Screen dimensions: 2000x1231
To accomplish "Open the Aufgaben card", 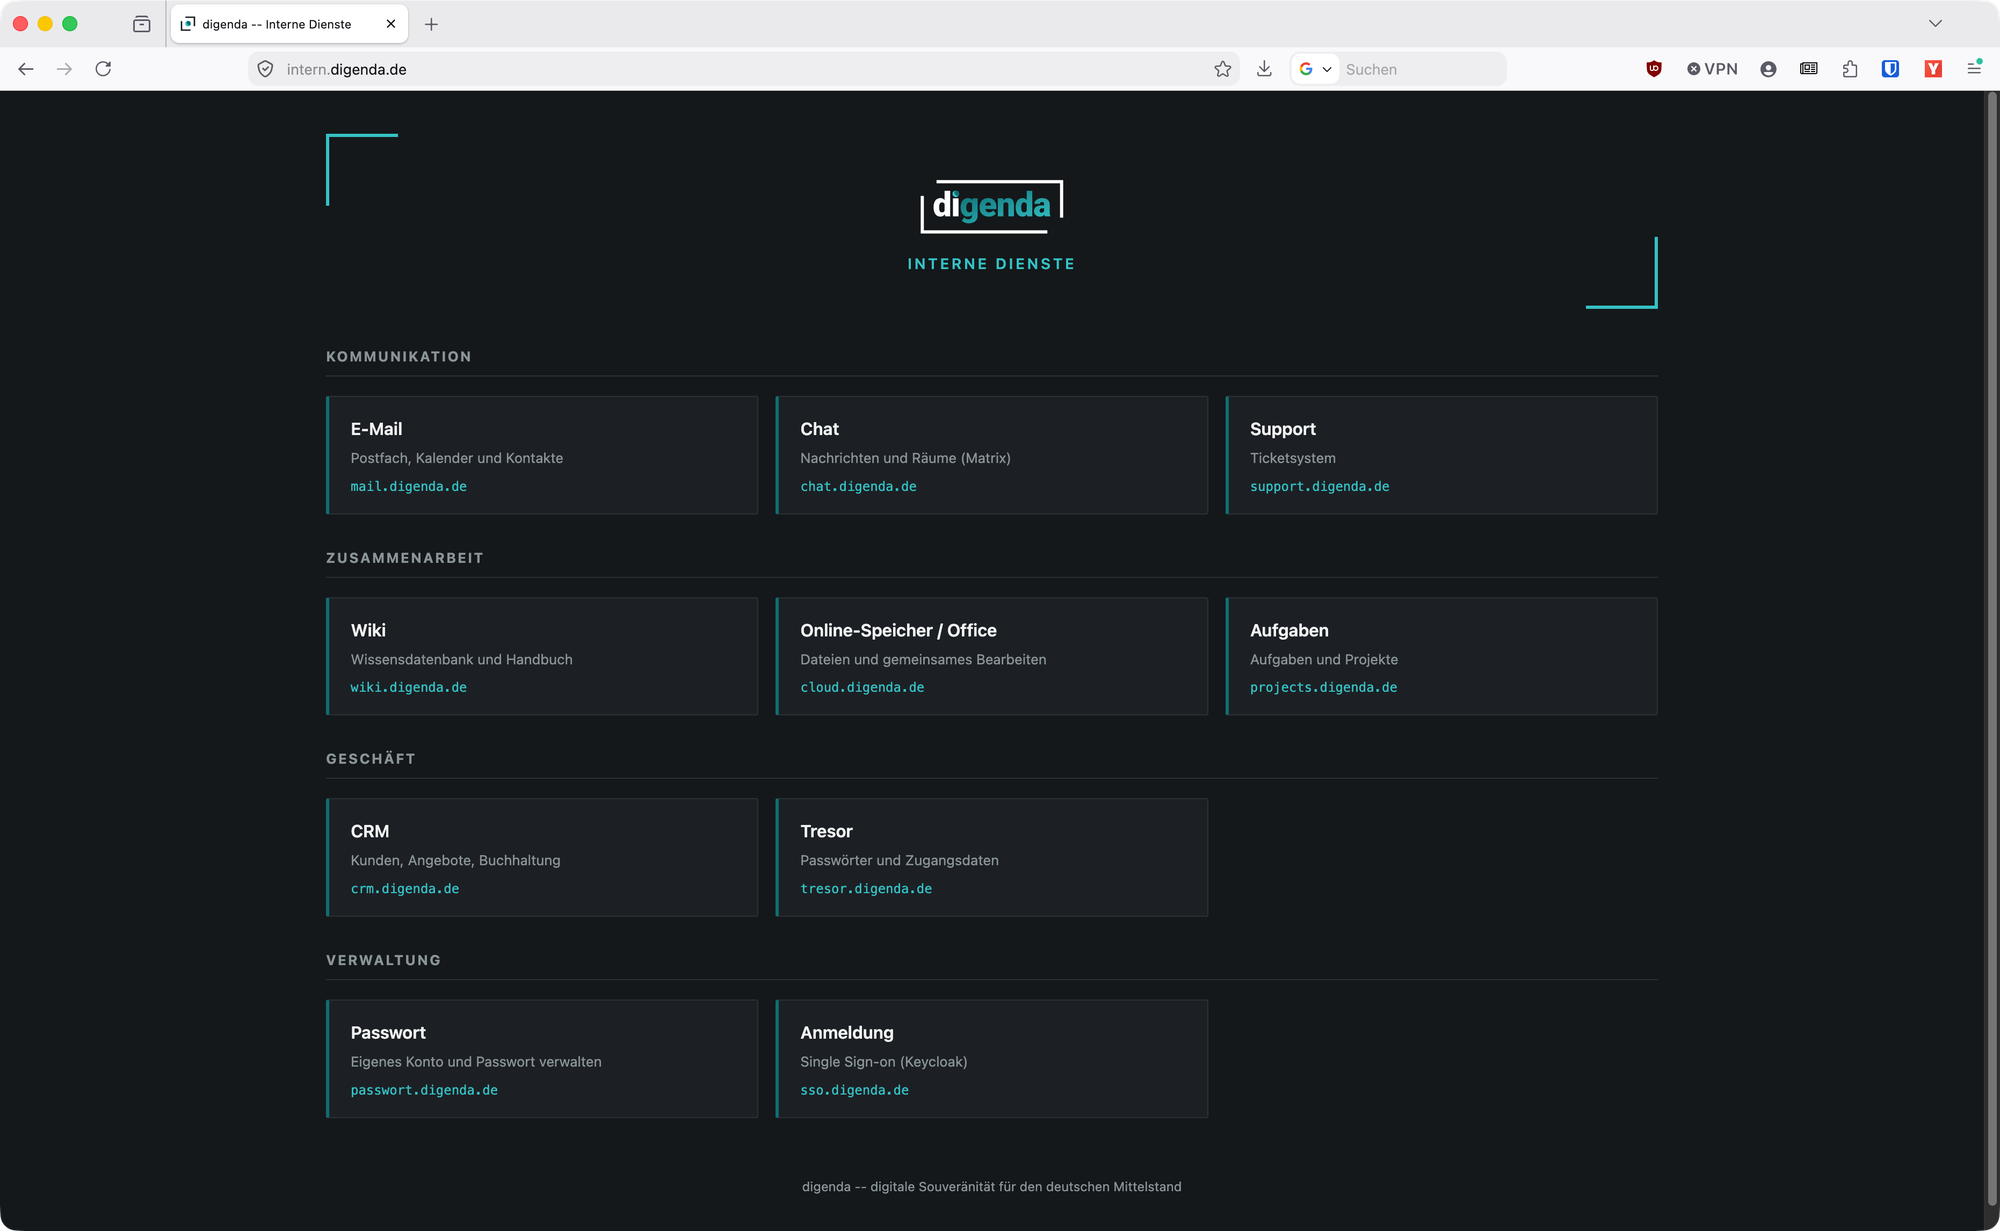I will (1441, 656).
